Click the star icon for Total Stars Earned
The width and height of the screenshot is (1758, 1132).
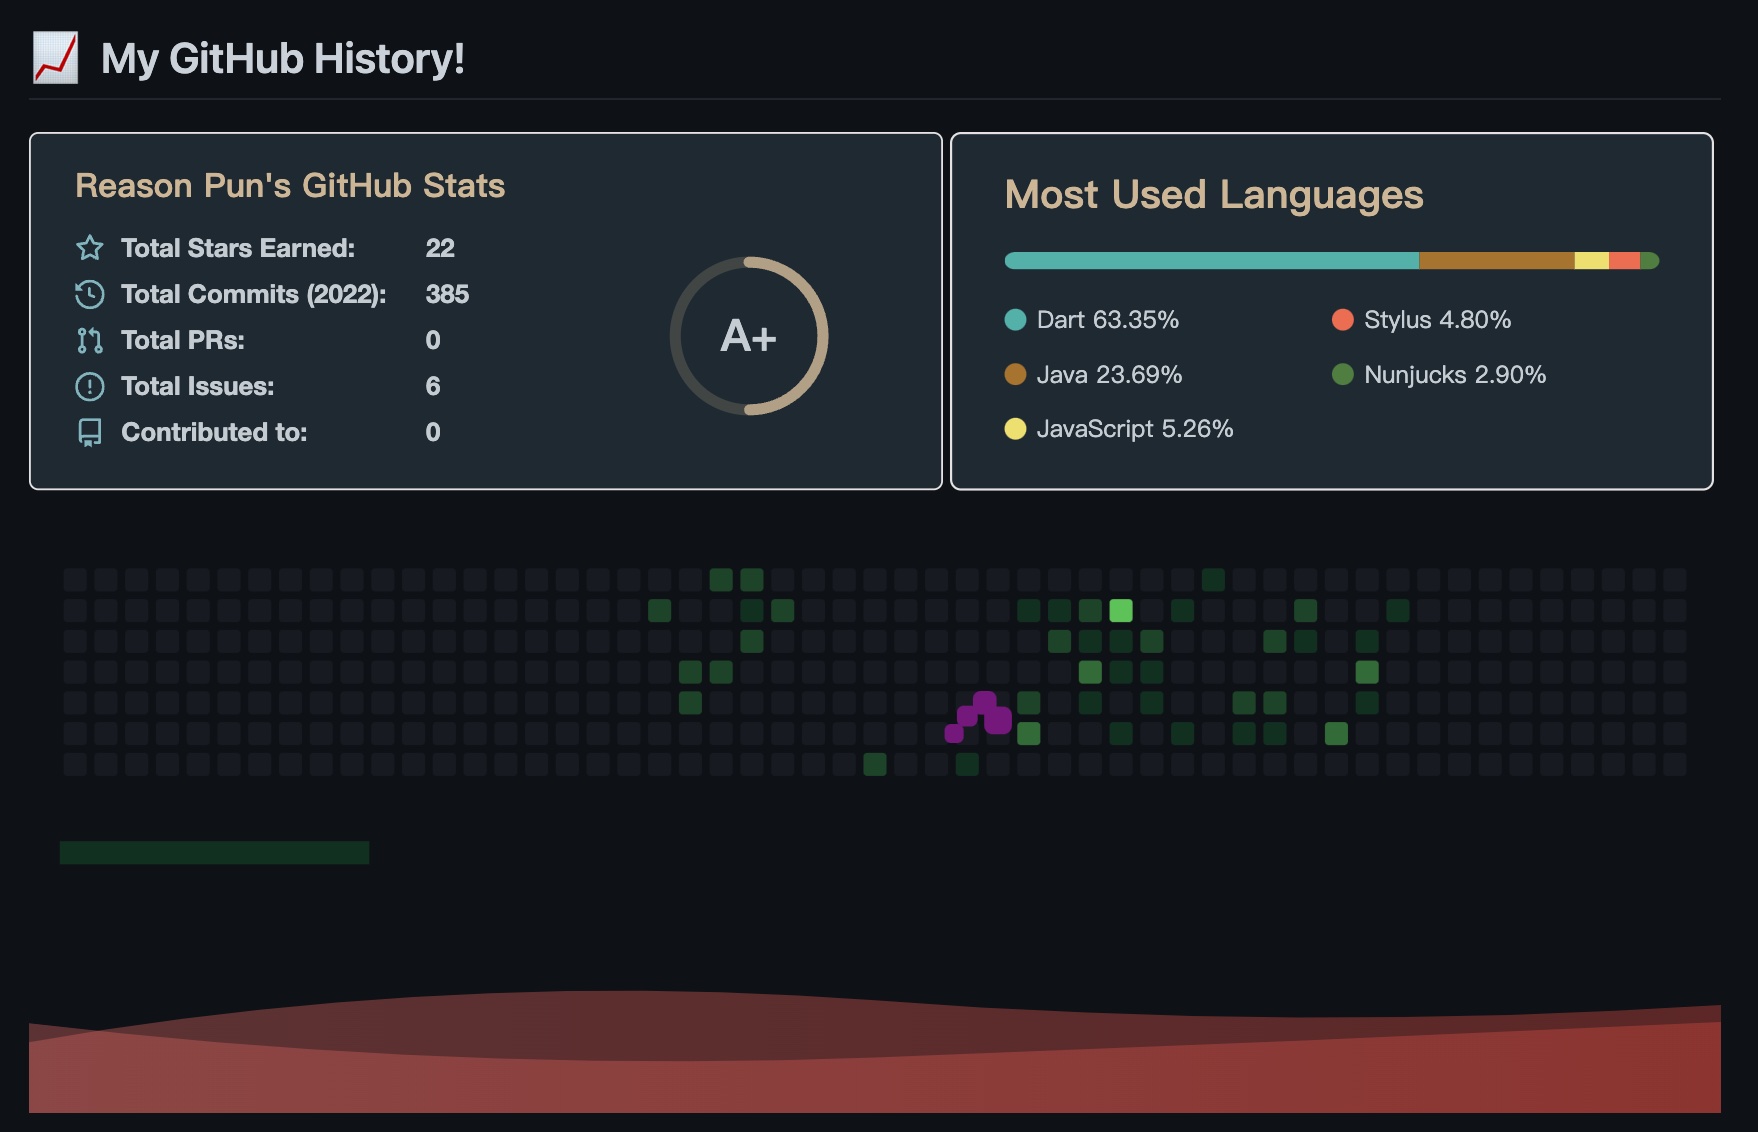click(x=90, y=248)
